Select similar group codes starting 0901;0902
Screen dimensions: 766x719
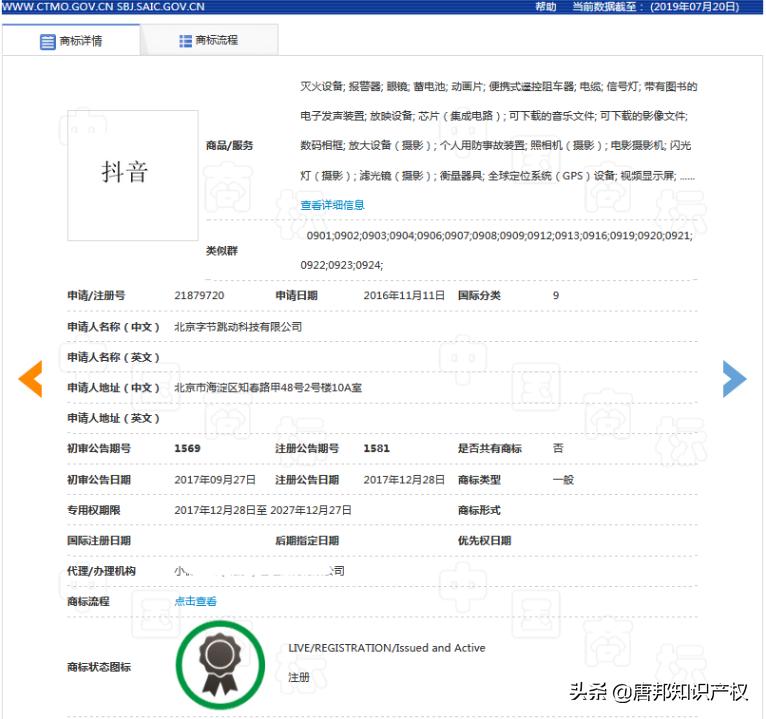pos(496,250)
